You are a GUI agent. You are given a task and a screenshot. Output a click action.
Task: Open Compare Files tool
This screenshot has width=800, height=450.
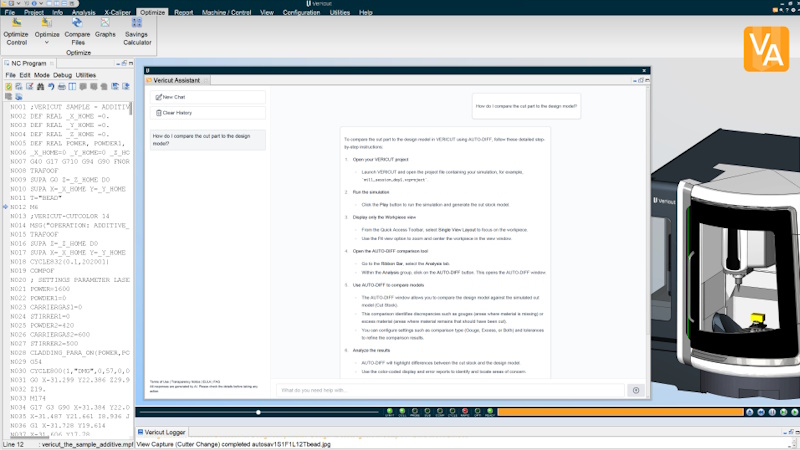pos(78,32)
